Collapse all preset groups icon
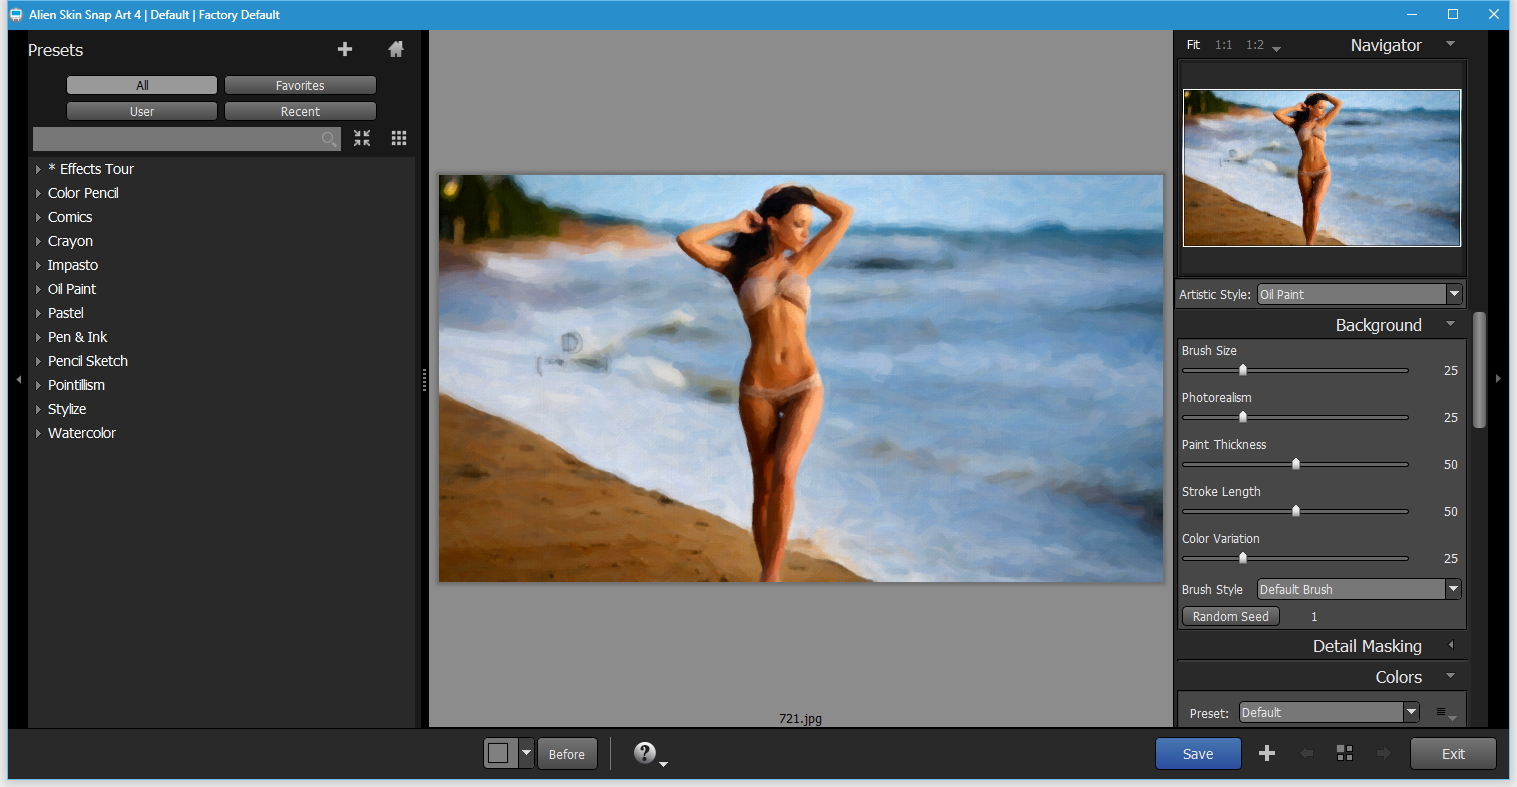The image size is (1517, 787). pos(362,138)
